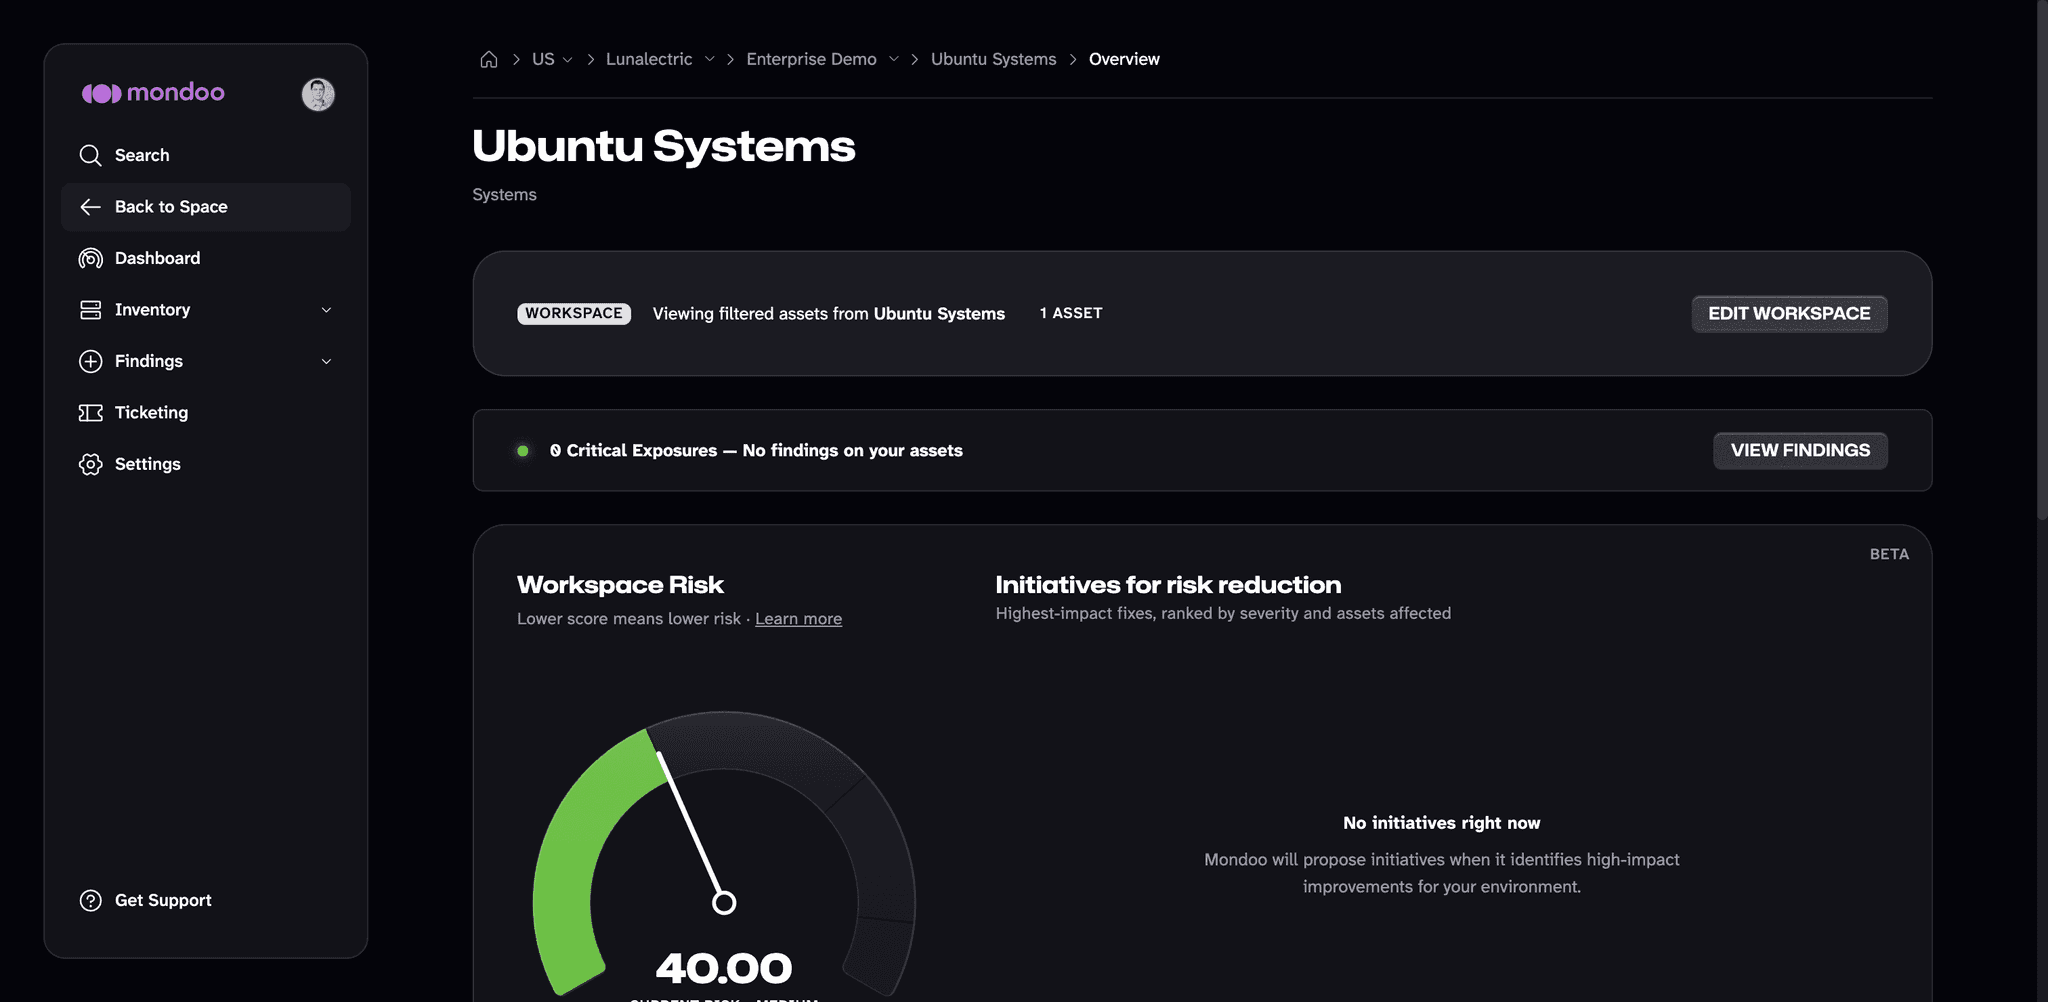Click the Inventory server icon

point(90,310)
